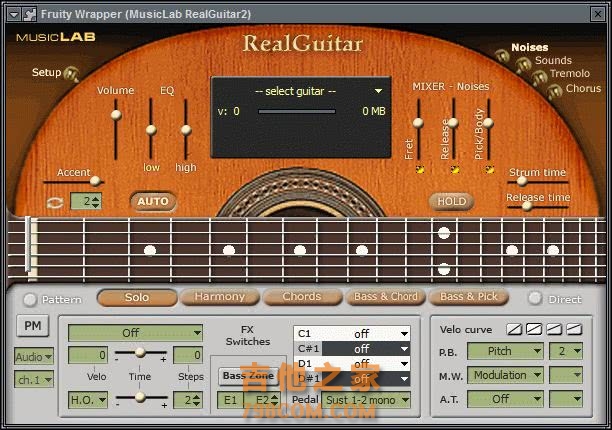Click the E2 bass zone stepper
The image size is (612, 430).
click(x=275, y=400)
